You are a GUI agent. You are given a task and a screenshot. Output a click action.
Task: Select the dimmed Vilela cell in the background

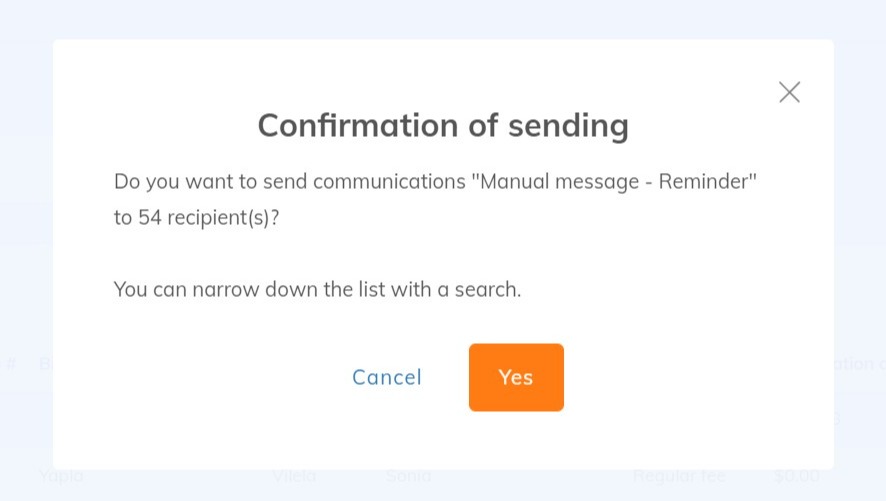(x=295, y=476)
